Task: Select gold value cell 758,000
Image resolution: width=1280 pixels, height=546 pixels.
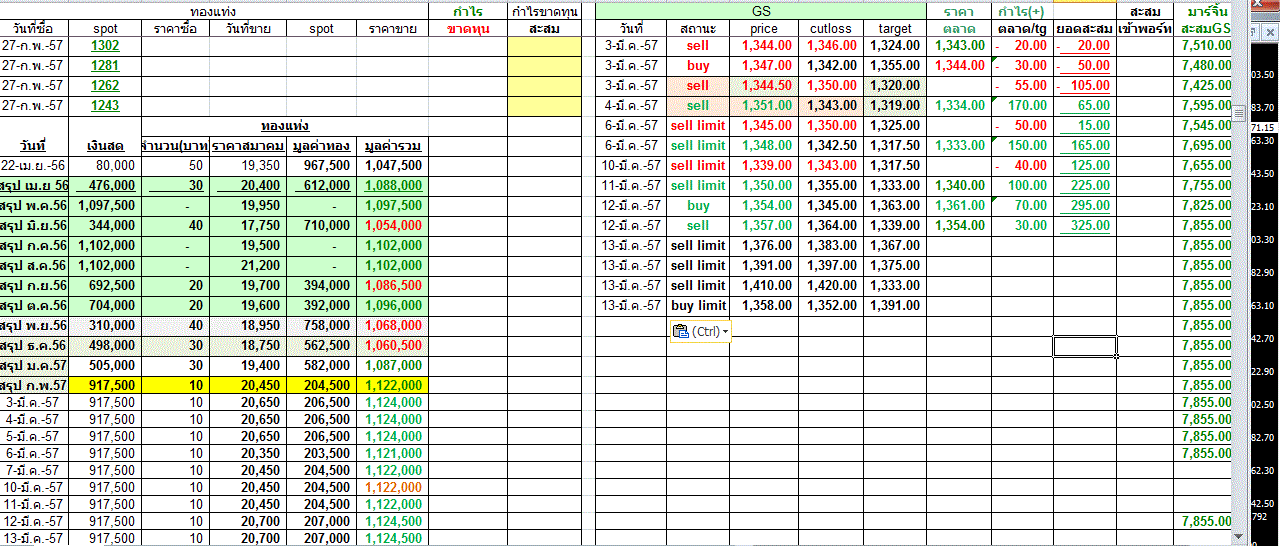Action: click(321, 325)
